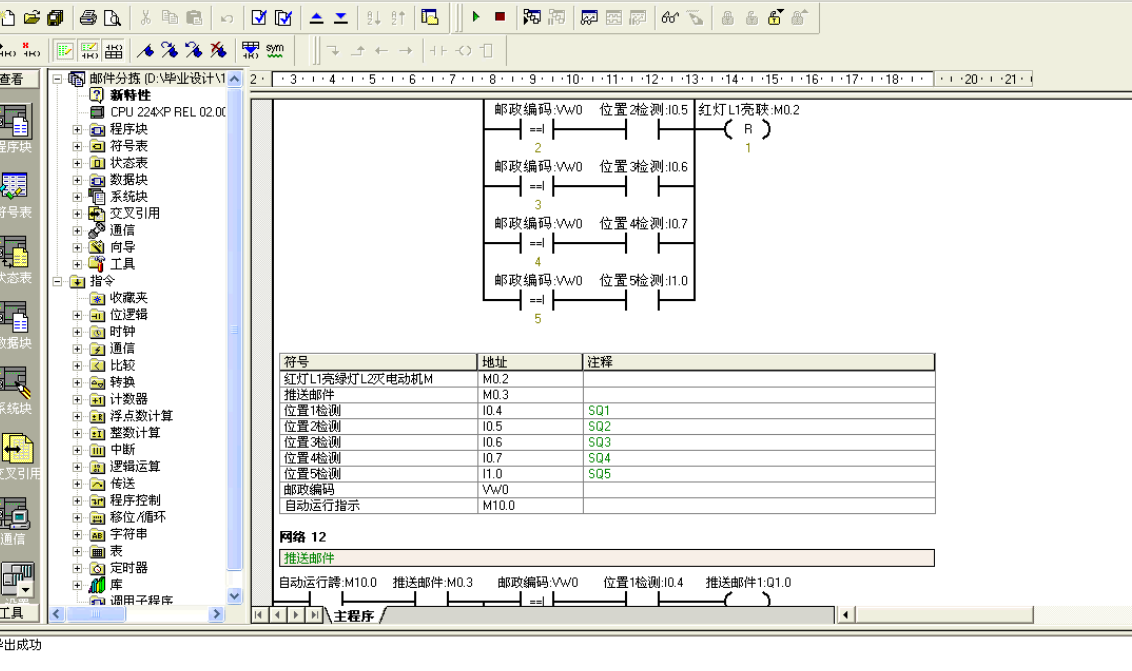Compile the current program block
This screenshot has height=671, width=1132.
259,17
